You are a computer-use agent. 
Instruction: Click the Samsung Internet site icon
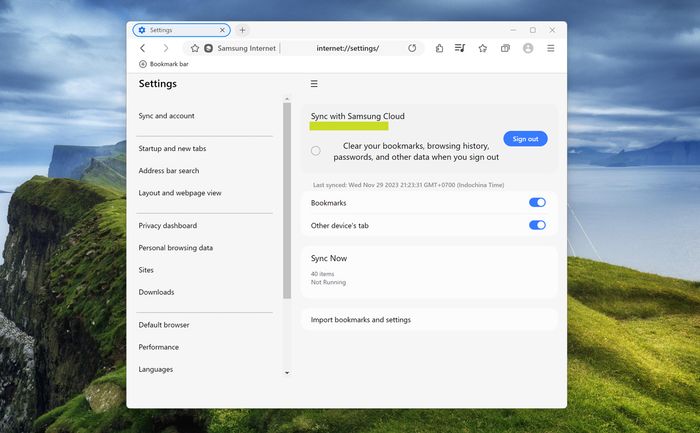pos(208,48)
